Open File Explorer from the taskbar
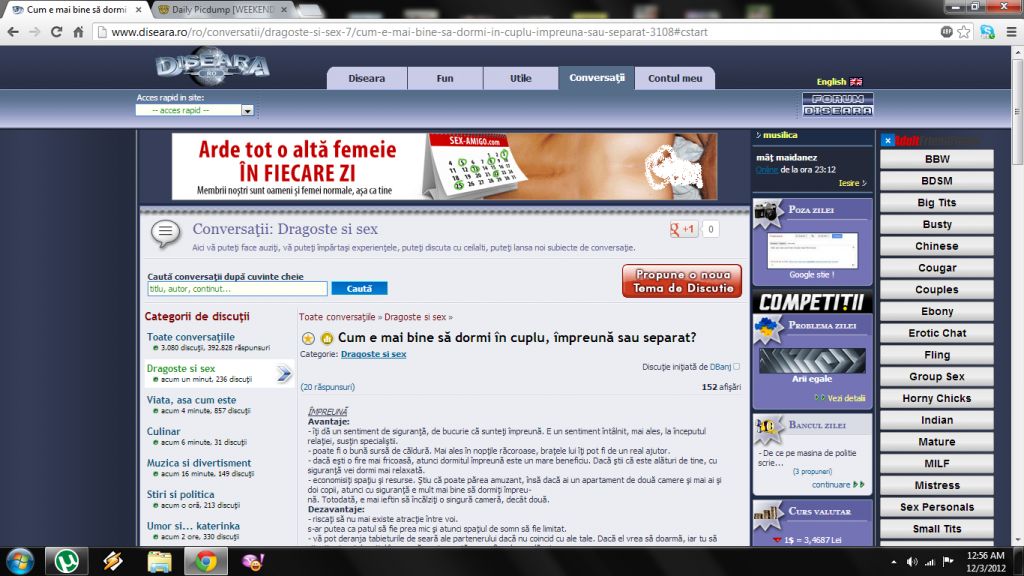Image resolution: width=1024 pixels, height=576 pixels. click(159, 562)
